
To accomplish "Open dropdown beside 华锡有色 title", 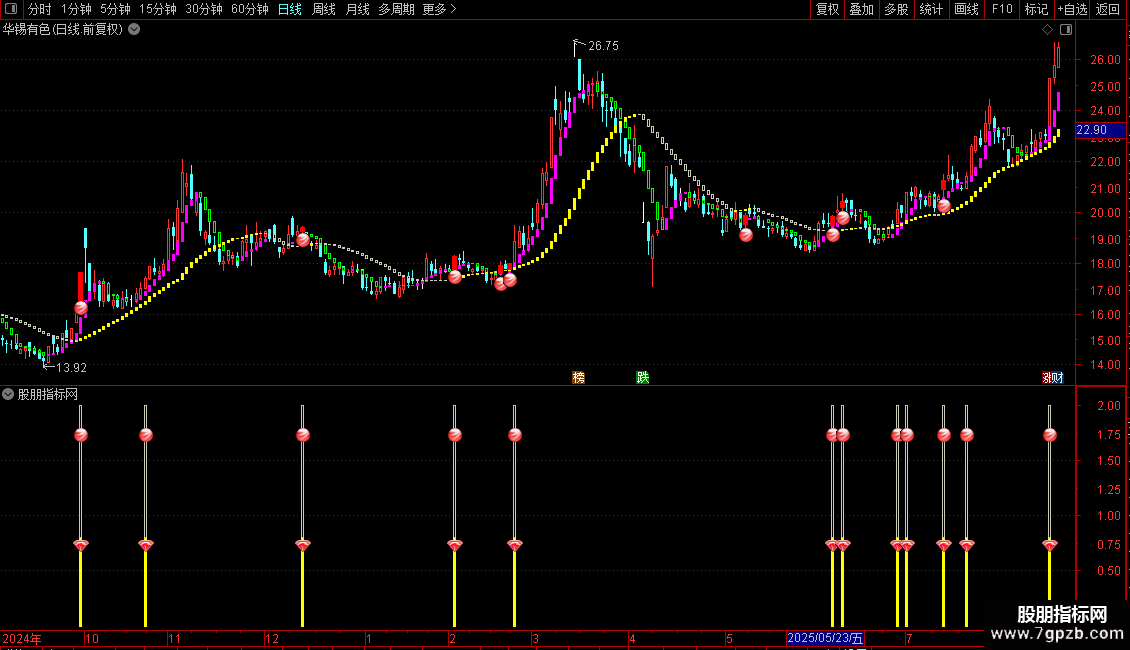I will [x=134, y=30].
